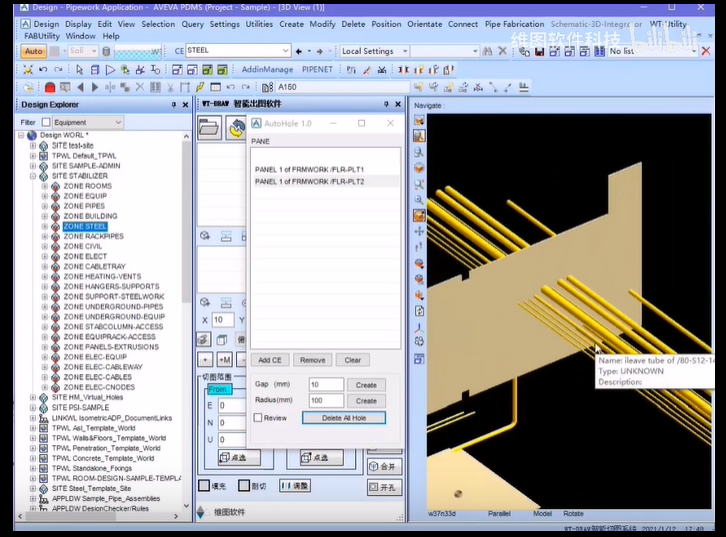Screen dimensions: 726x537
Task: Open the Pipe Fabrication menu
Action: [514, 24]
